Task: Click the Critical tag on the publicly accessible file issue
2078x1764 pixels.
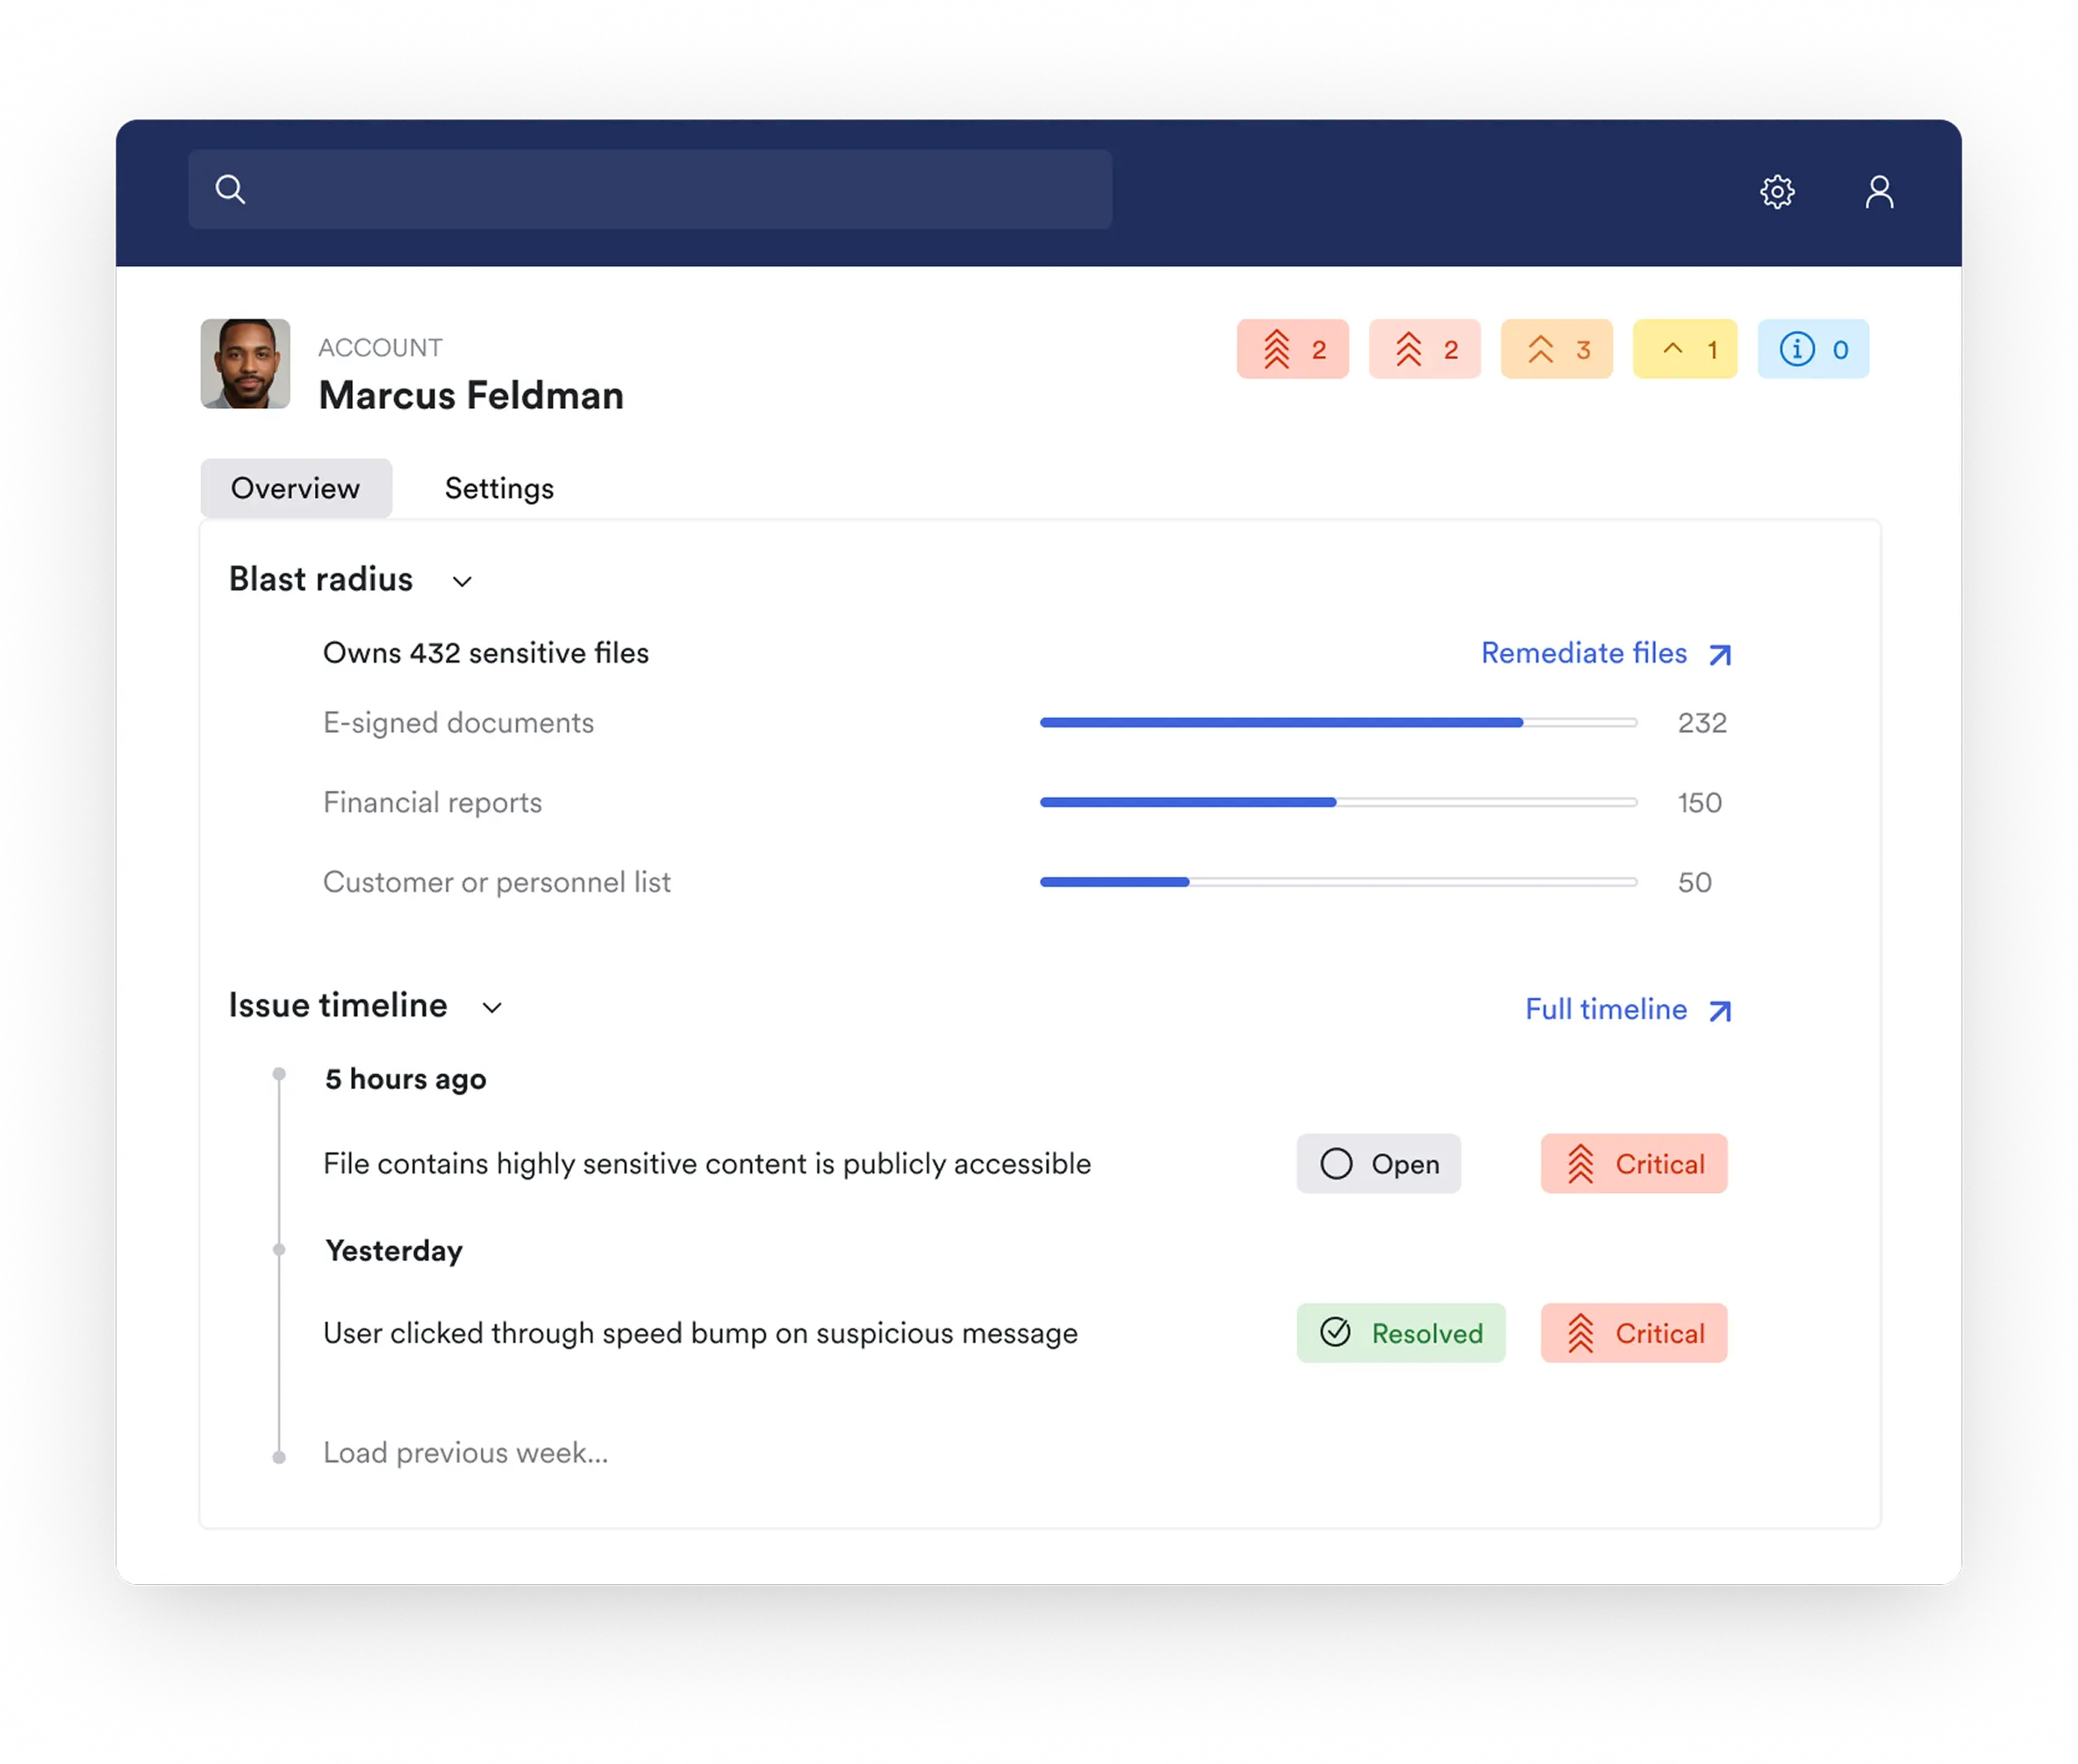Action: pyautogui.click(x=1633, y=1163)
